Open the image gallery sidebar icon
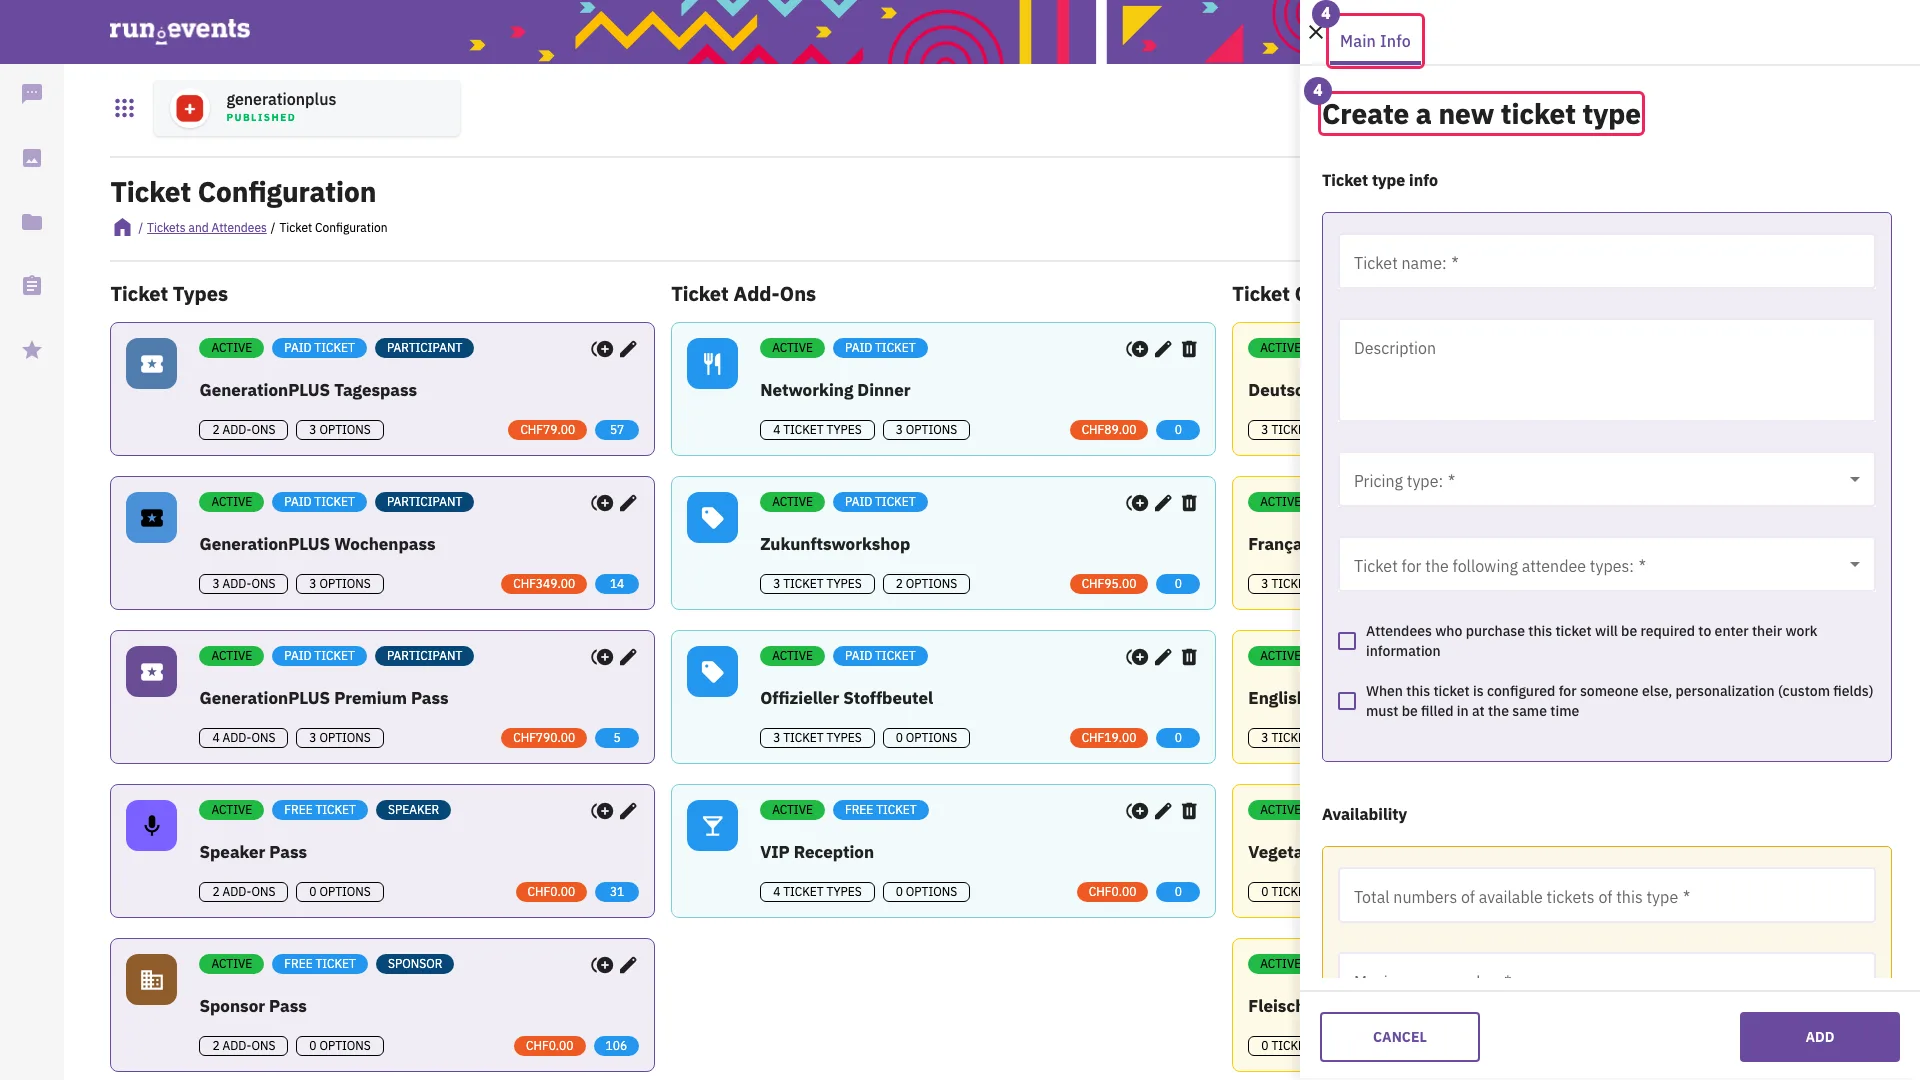1920x1080 pixels. (x=32, y=158)
